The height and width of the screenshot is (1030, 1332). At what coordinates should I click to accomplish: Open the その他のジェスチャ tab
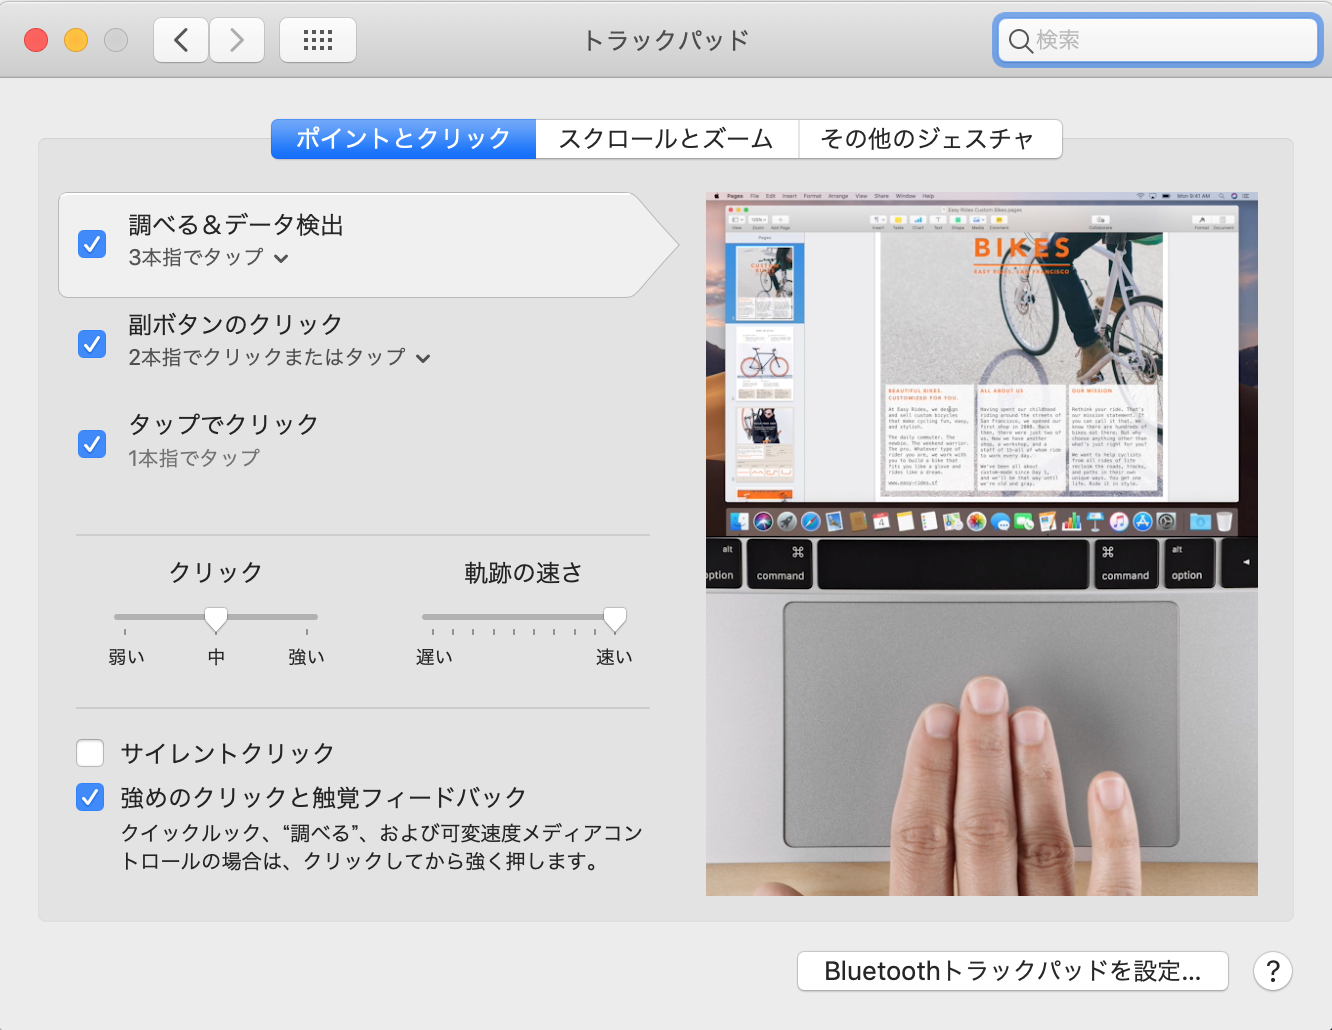930,139
